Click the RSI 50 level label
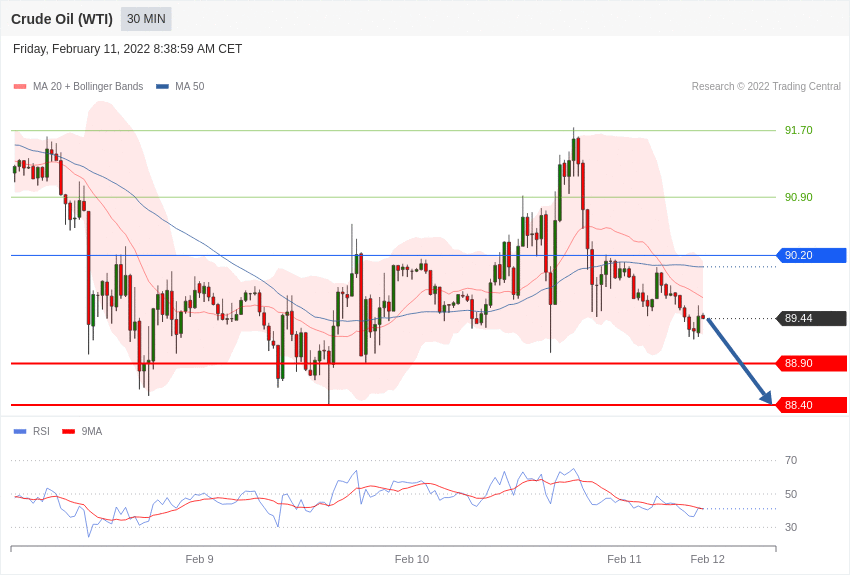Screen dimensions: 850x576 tap(791, 494)
